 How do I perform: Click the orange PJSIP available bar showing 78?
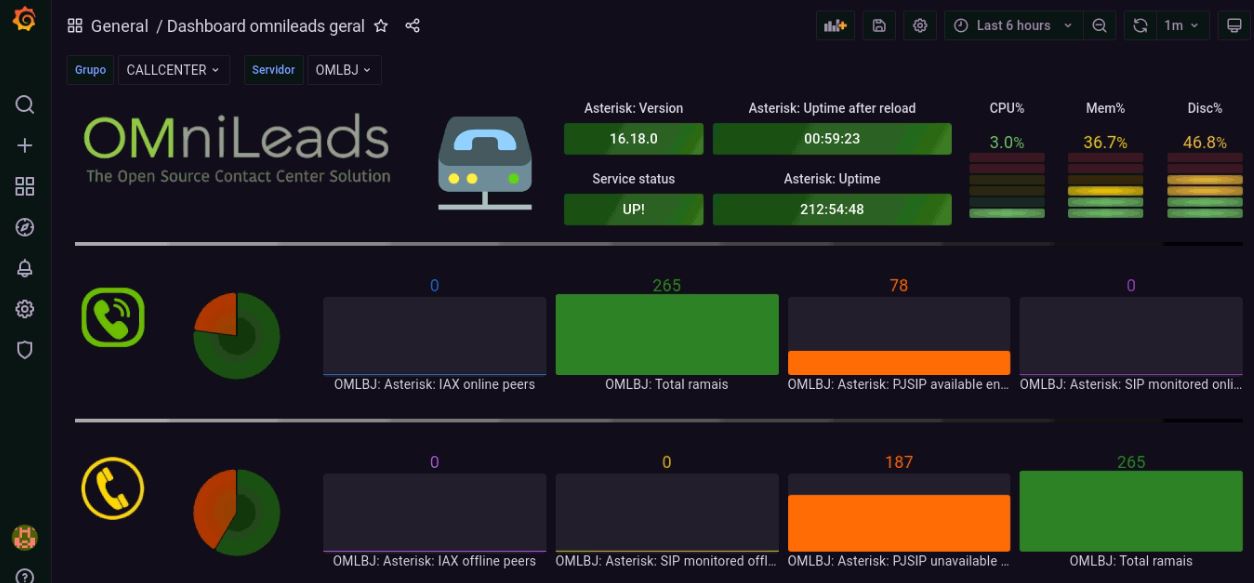pos(899,363)
